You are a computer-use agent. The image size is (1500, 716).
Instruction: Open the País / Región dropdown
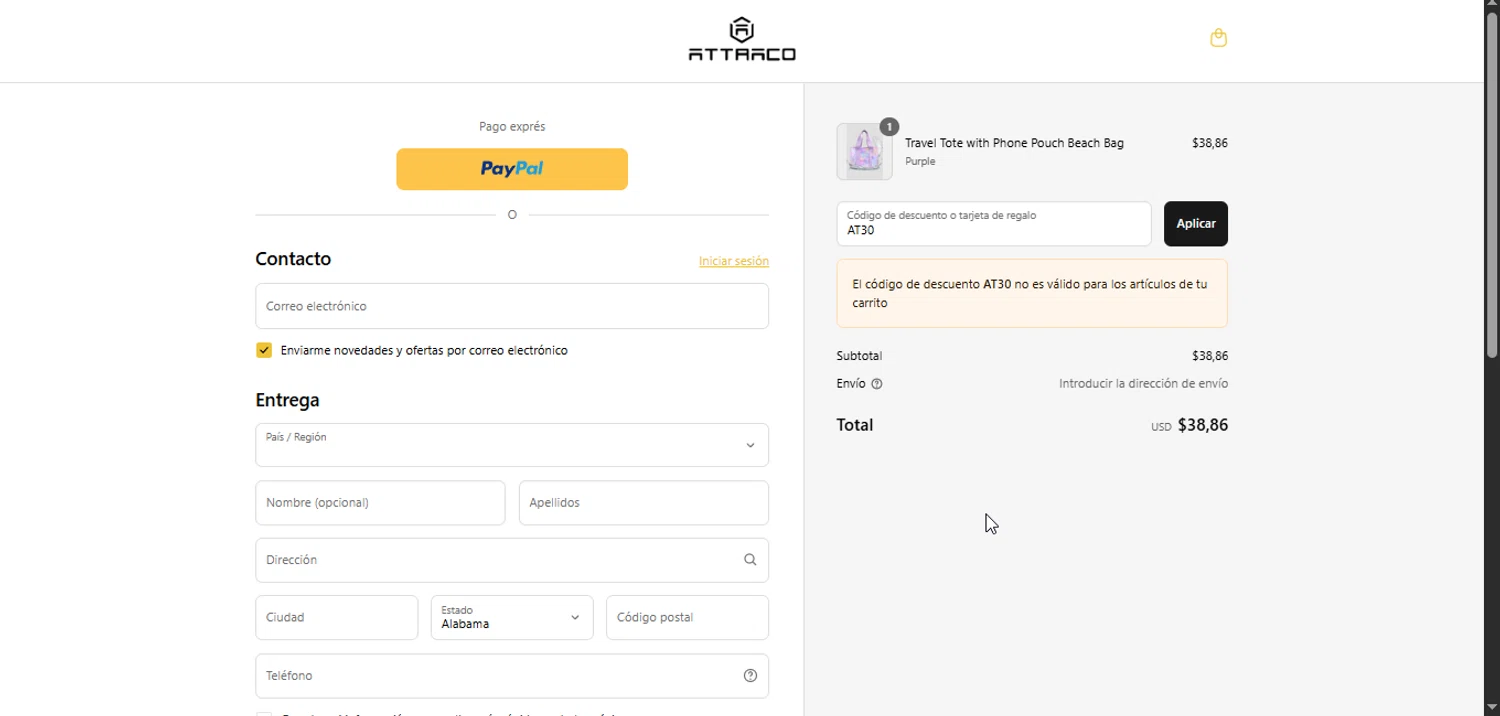(512, 445)
